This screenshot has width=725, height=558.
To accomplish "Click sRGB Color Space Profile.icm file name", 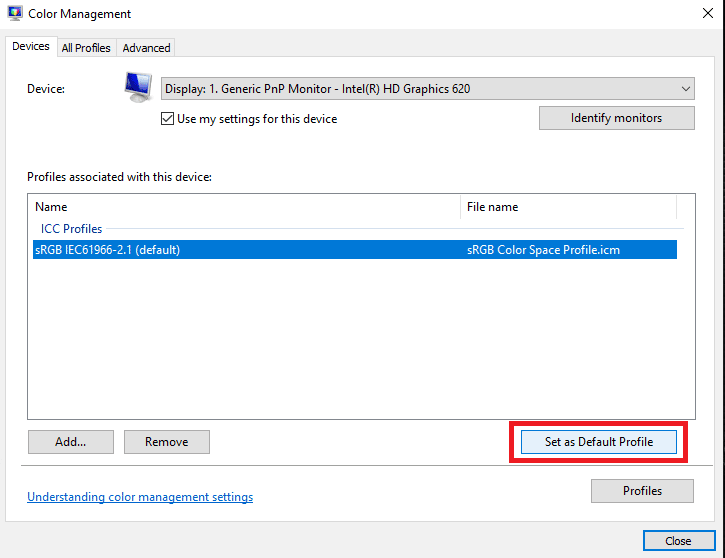I will click(543, 250).
